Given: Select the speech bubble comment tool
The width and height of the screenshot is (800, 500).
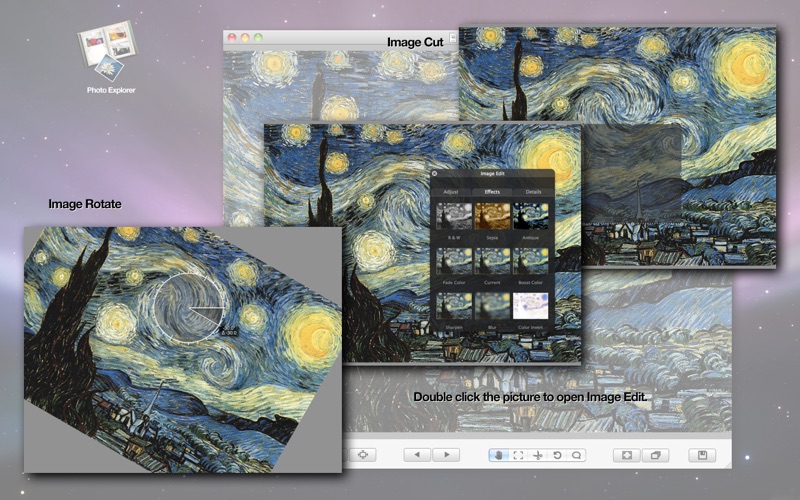Looking at the screenshot, I should click(x=576, y=455).
